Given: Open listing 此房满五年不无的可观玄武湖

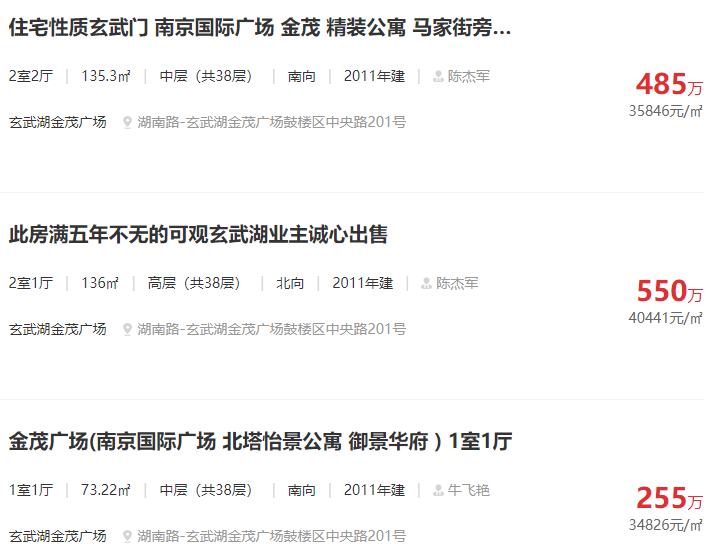Looking at the screenshot, I should tap(198, 235).
